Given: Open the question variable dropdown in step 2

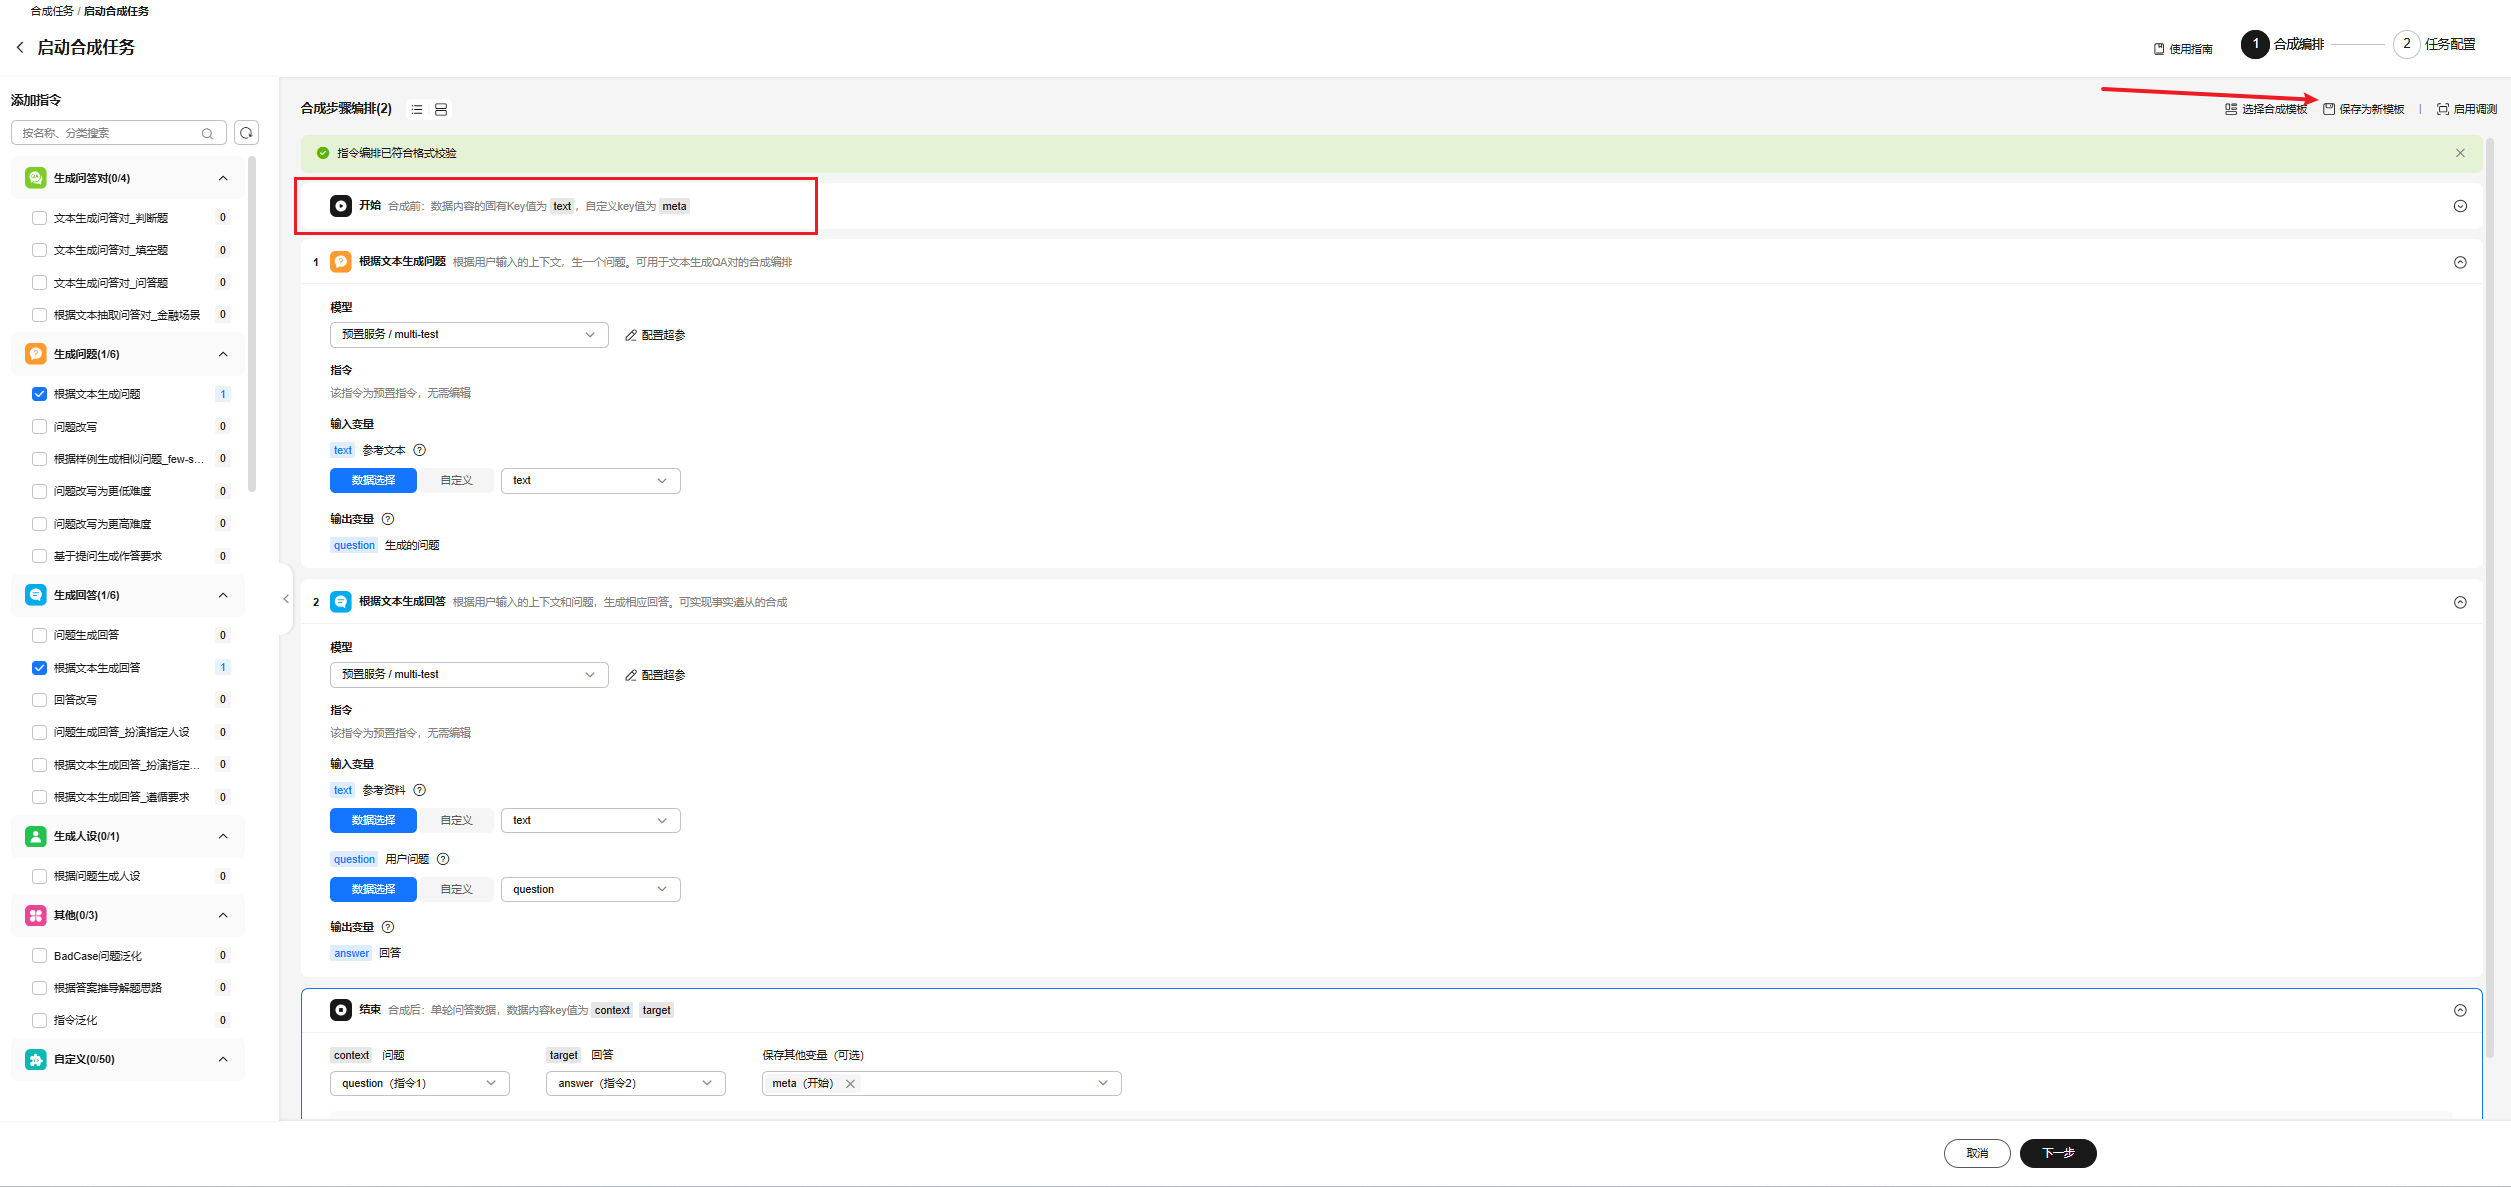Looking at the screenshot, I should pos(590,889).
